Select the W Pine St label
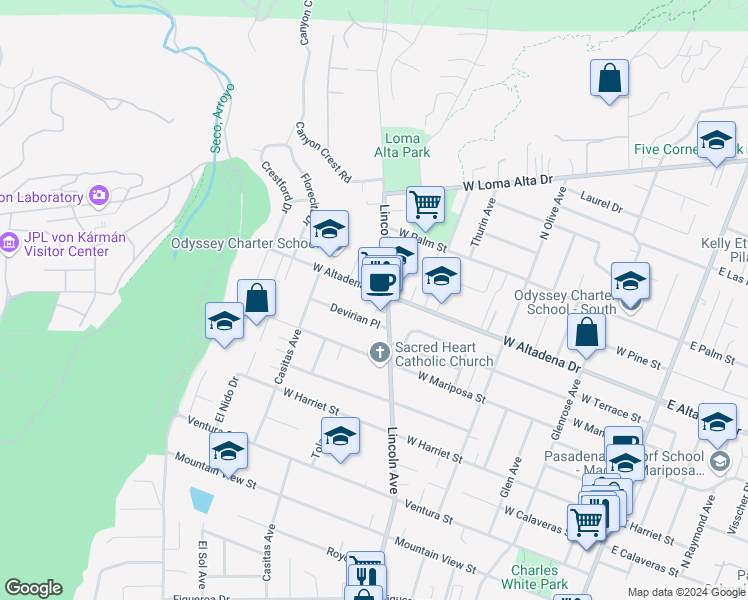Viewport: 748px width, 600px height. click(x=638, y=358)
